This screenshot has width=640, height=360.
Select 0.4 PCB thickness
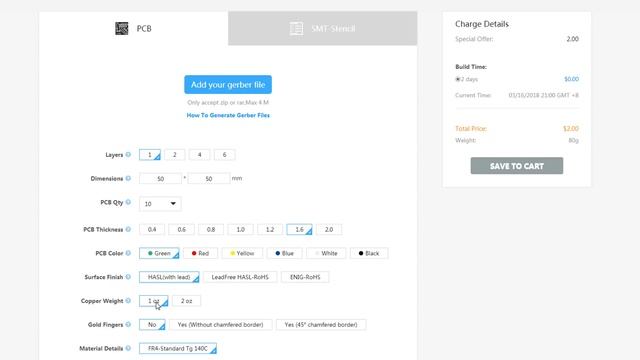pos(152,229)
